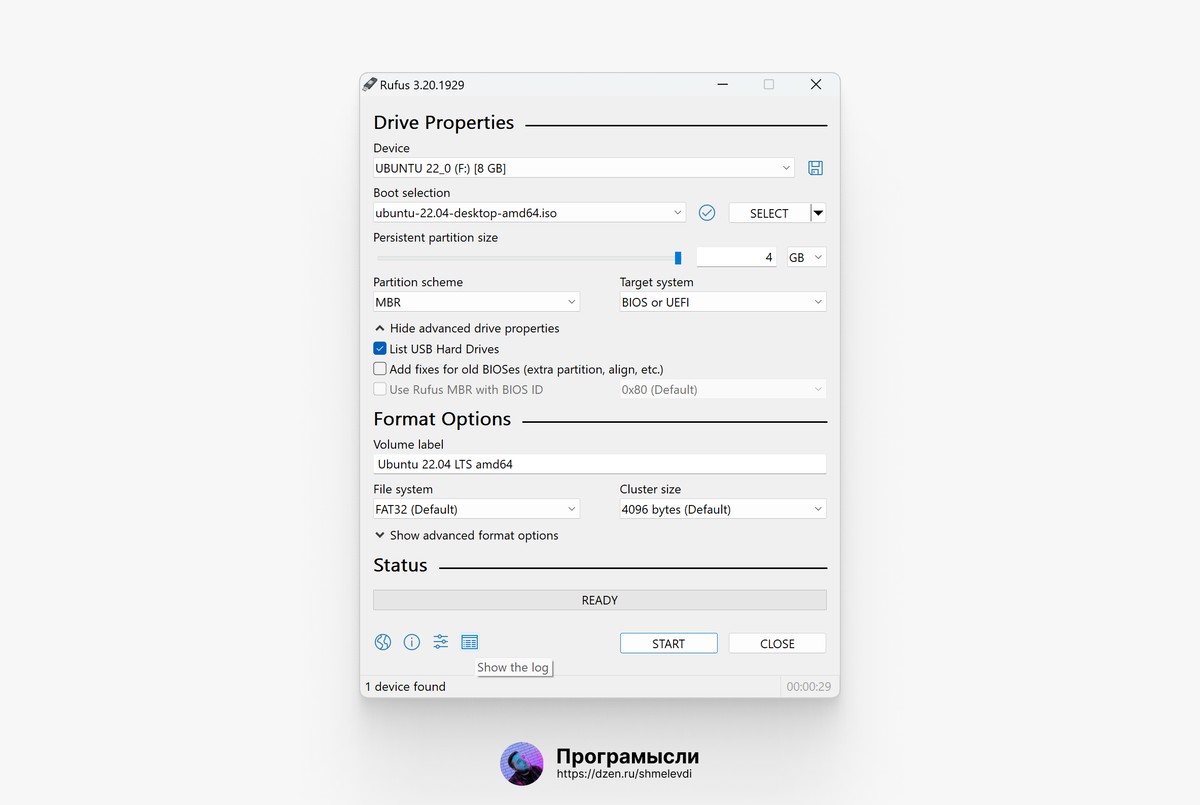This screenshot has width=1200, height=805.
Task: Click the persistent partition size value field
Action: pos(737,257)
